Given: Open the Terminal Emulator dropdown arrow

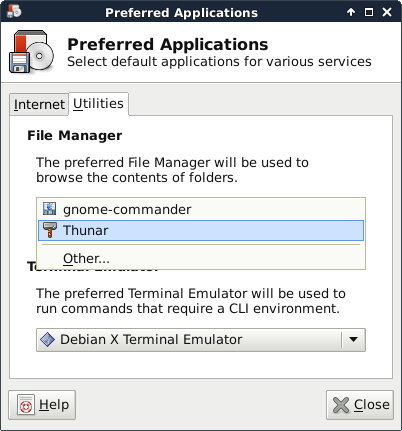Looking at the screenshot, I should (x=353, y=340).
